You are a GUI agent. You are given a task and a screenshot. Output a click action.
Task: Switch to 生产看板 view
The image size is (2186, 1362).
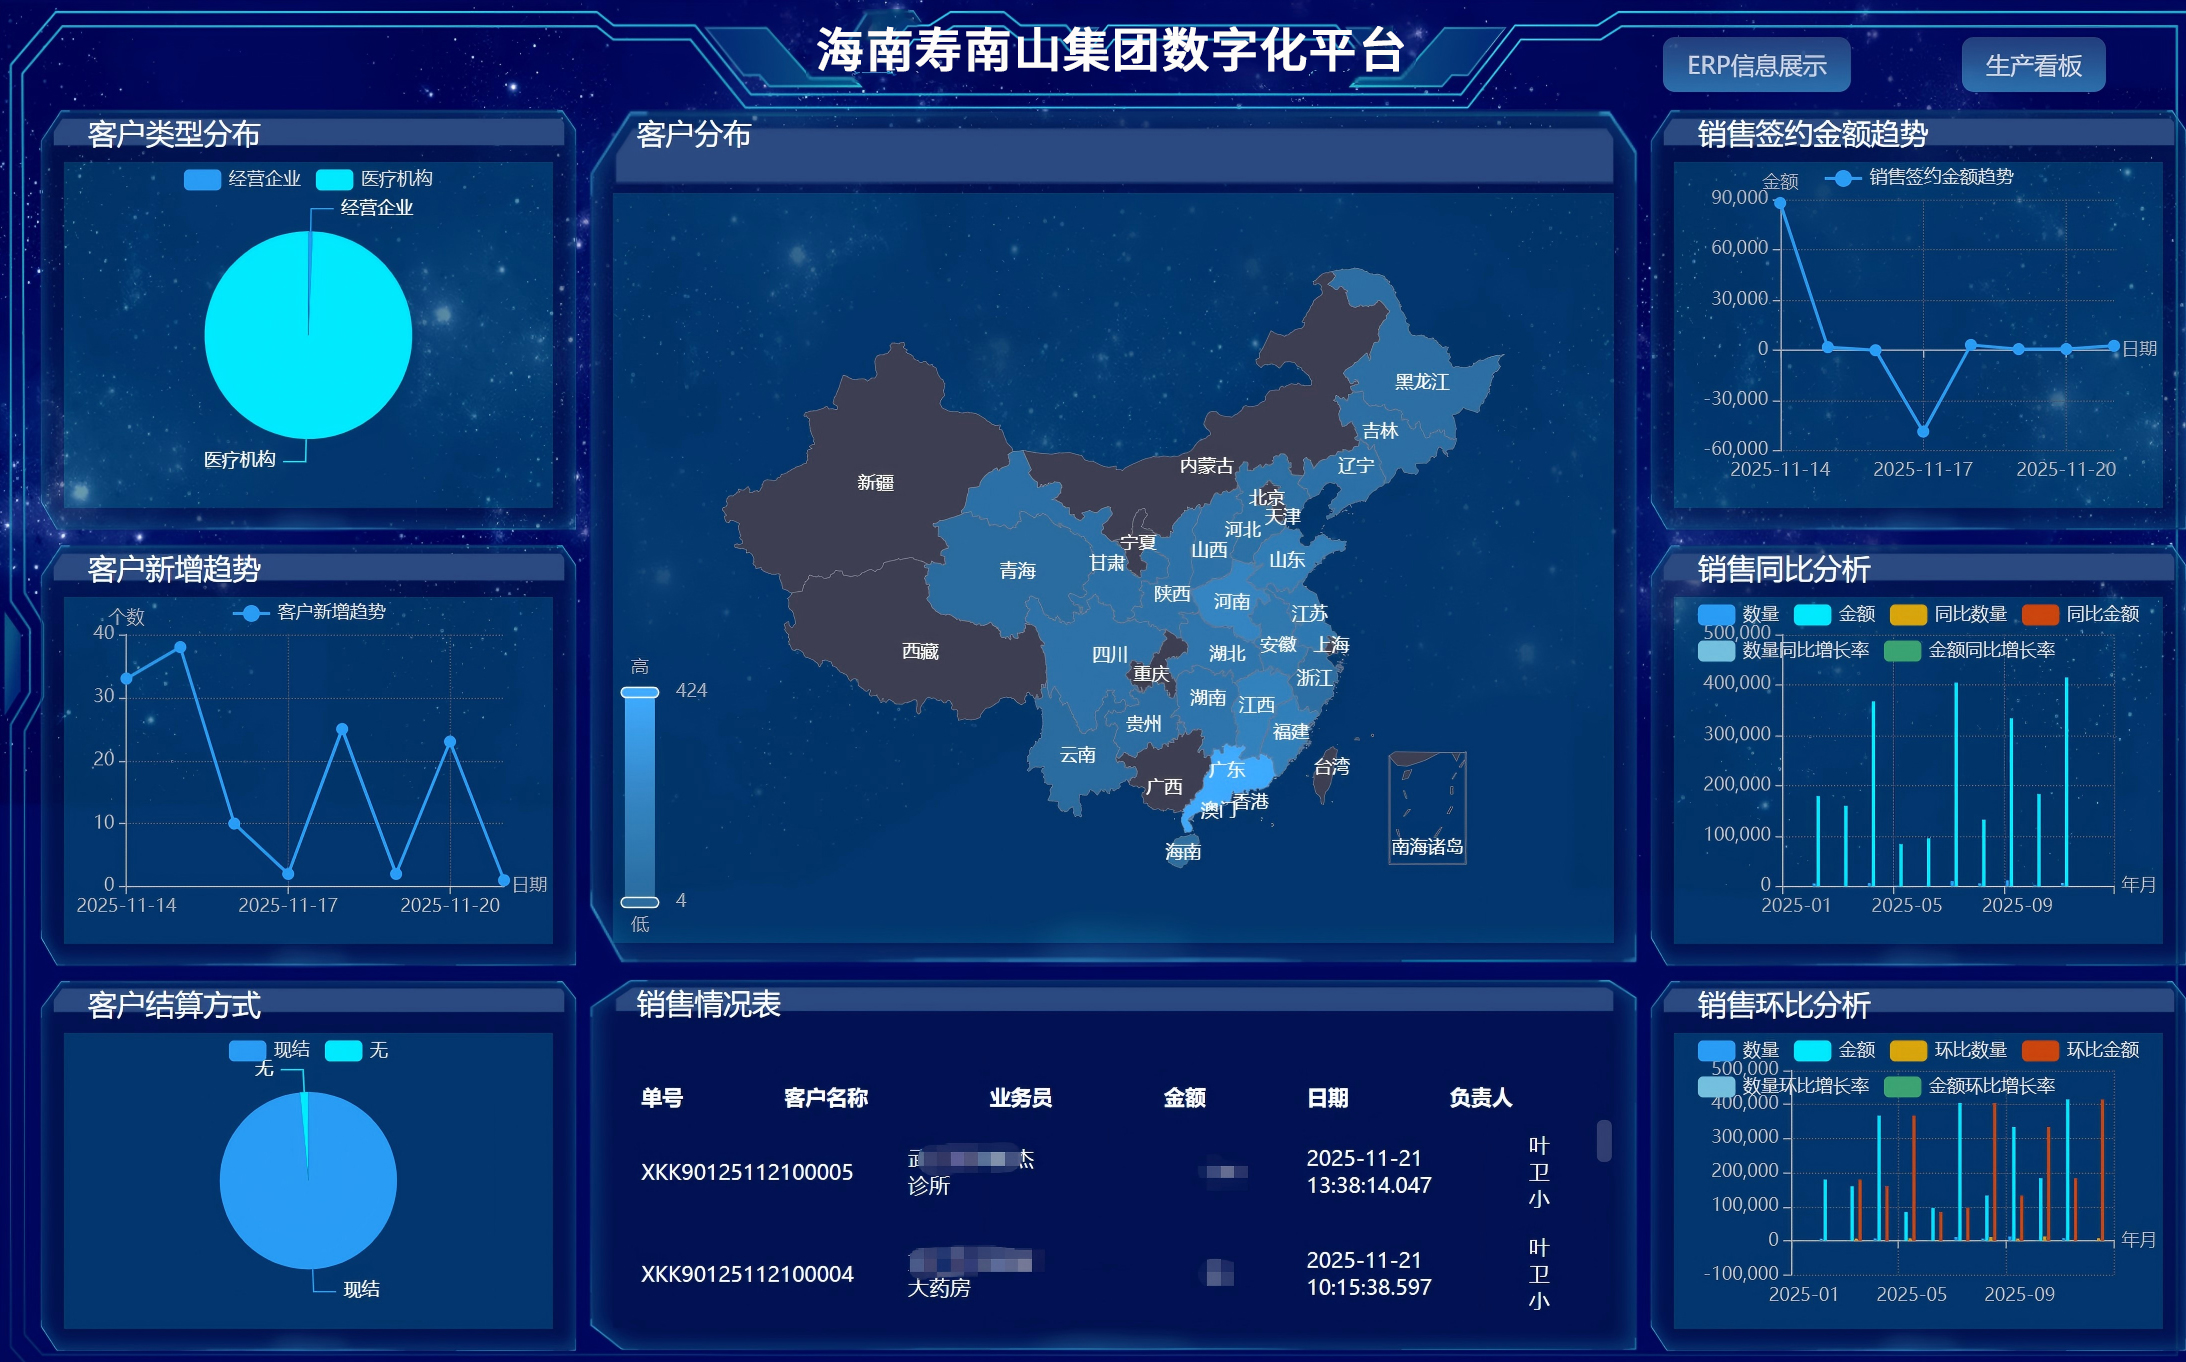point(2033,66)
